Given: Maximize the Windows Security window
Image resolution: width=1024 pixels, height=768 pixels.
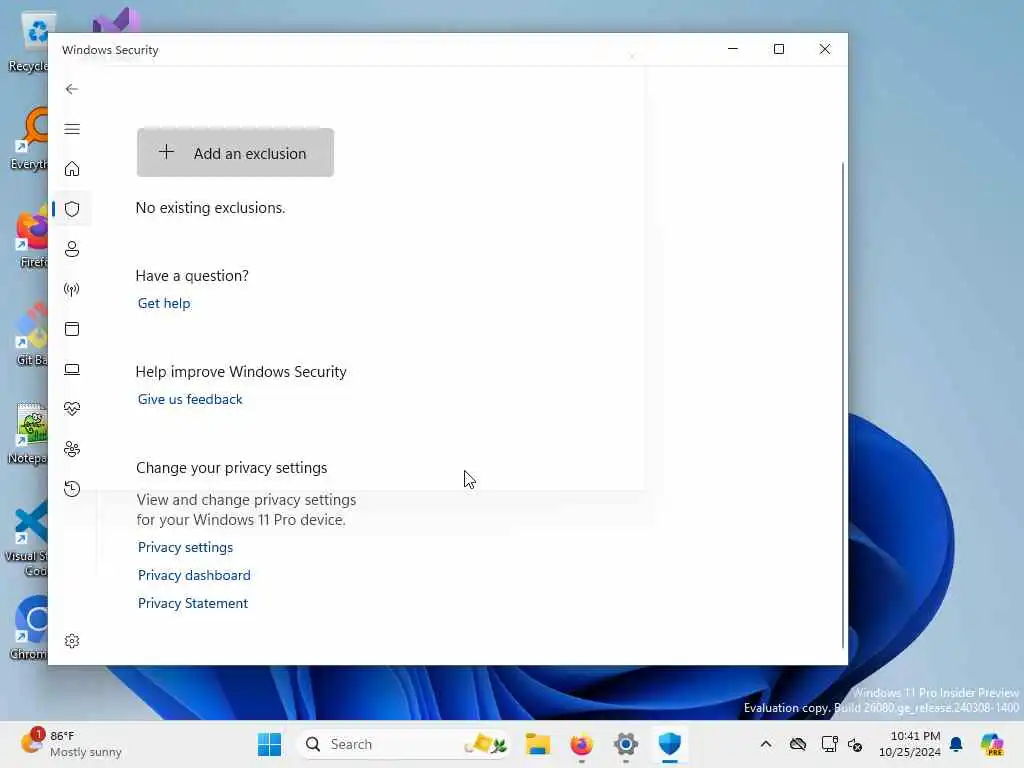Looking at the screenshot, I should pos(778,49).
